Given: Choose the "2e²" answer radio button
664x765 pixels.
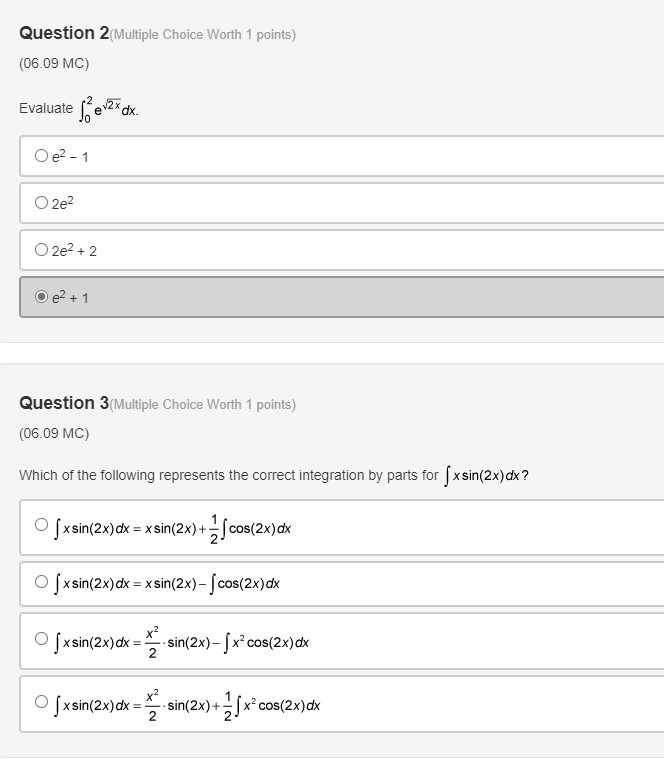Looking at the screenshot, I should [x=41, y=203].
